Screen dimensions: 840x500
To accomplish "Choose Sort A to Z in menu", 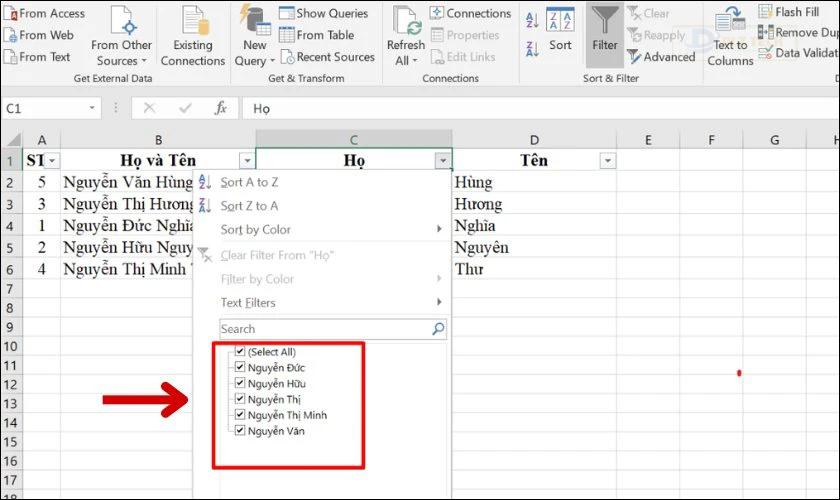I will (321, 182).
